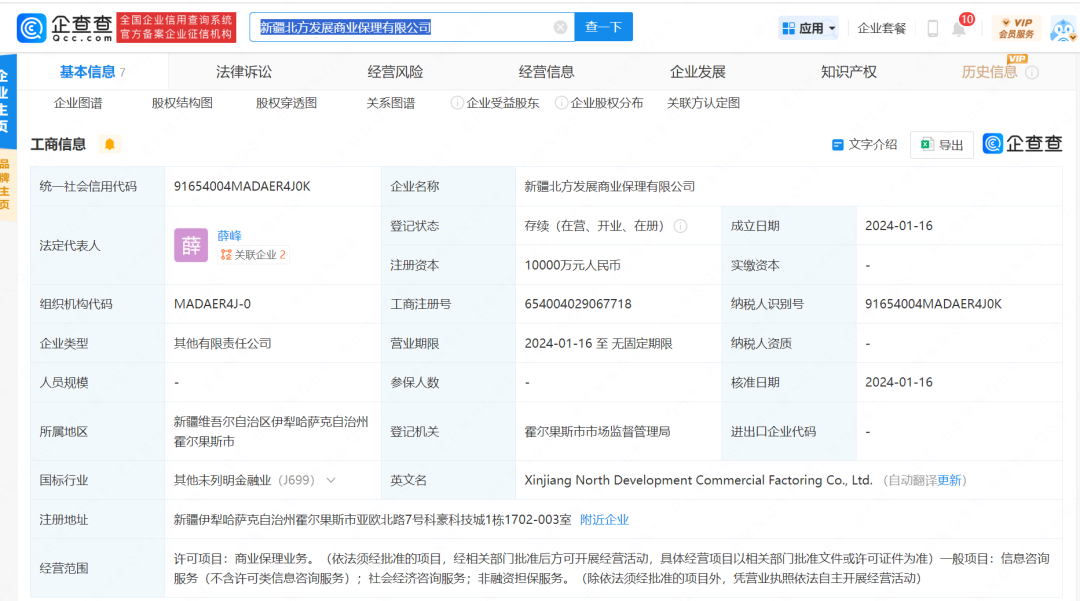This screenshot has width=1080, height=601.
Task: Click the info icon next to 登记状态
Action: (680, 226)
